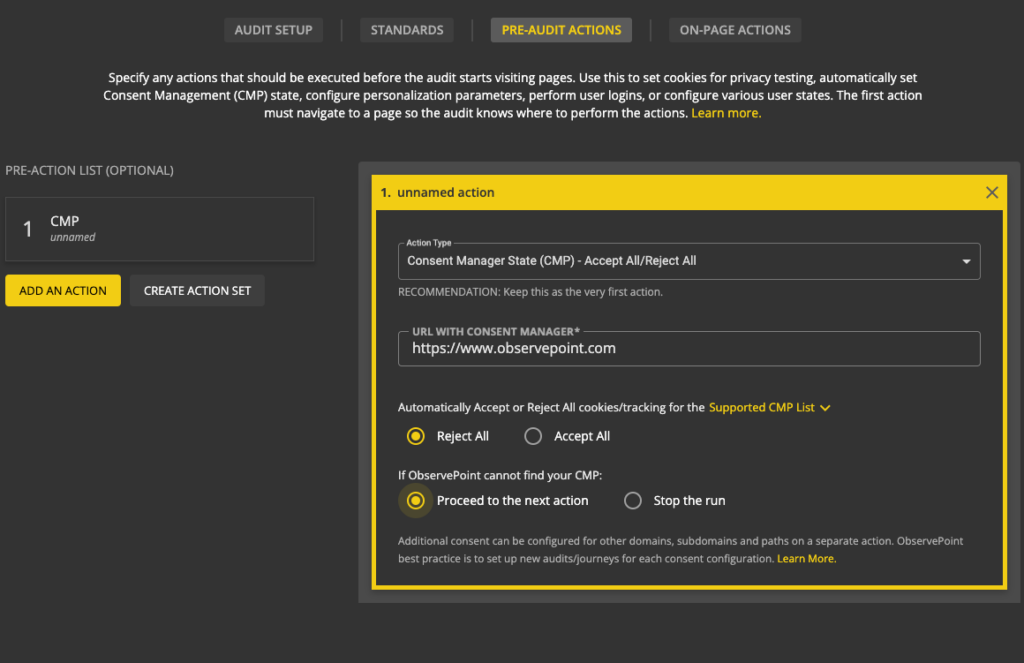Close the unnamed action panel
This screenshot has width=1024, height=663.
point(991,192)
